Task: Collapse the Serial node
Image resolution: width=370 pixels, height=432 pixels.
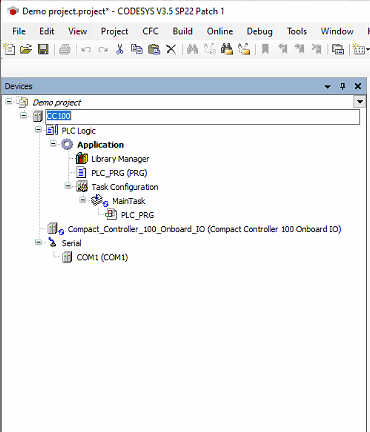Action: coord(38,242)
